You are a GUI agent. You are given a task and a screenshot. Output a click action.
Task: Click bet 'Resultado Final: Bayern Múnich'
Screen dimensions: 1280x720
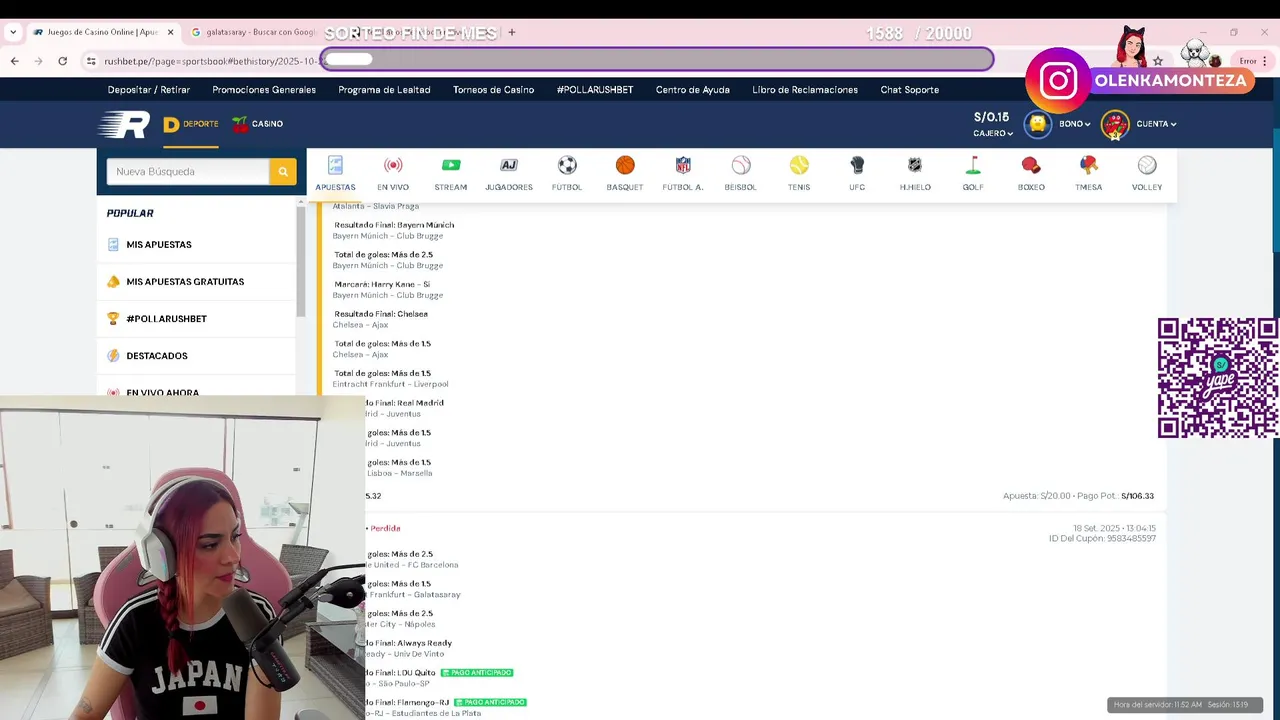[394, 225]
